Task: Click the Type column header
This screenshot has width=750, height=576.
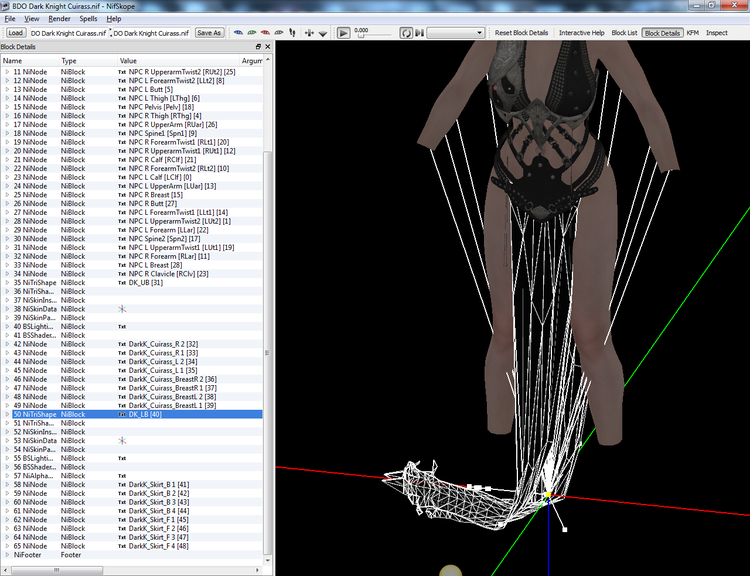Action: click(x=88, y=61)
